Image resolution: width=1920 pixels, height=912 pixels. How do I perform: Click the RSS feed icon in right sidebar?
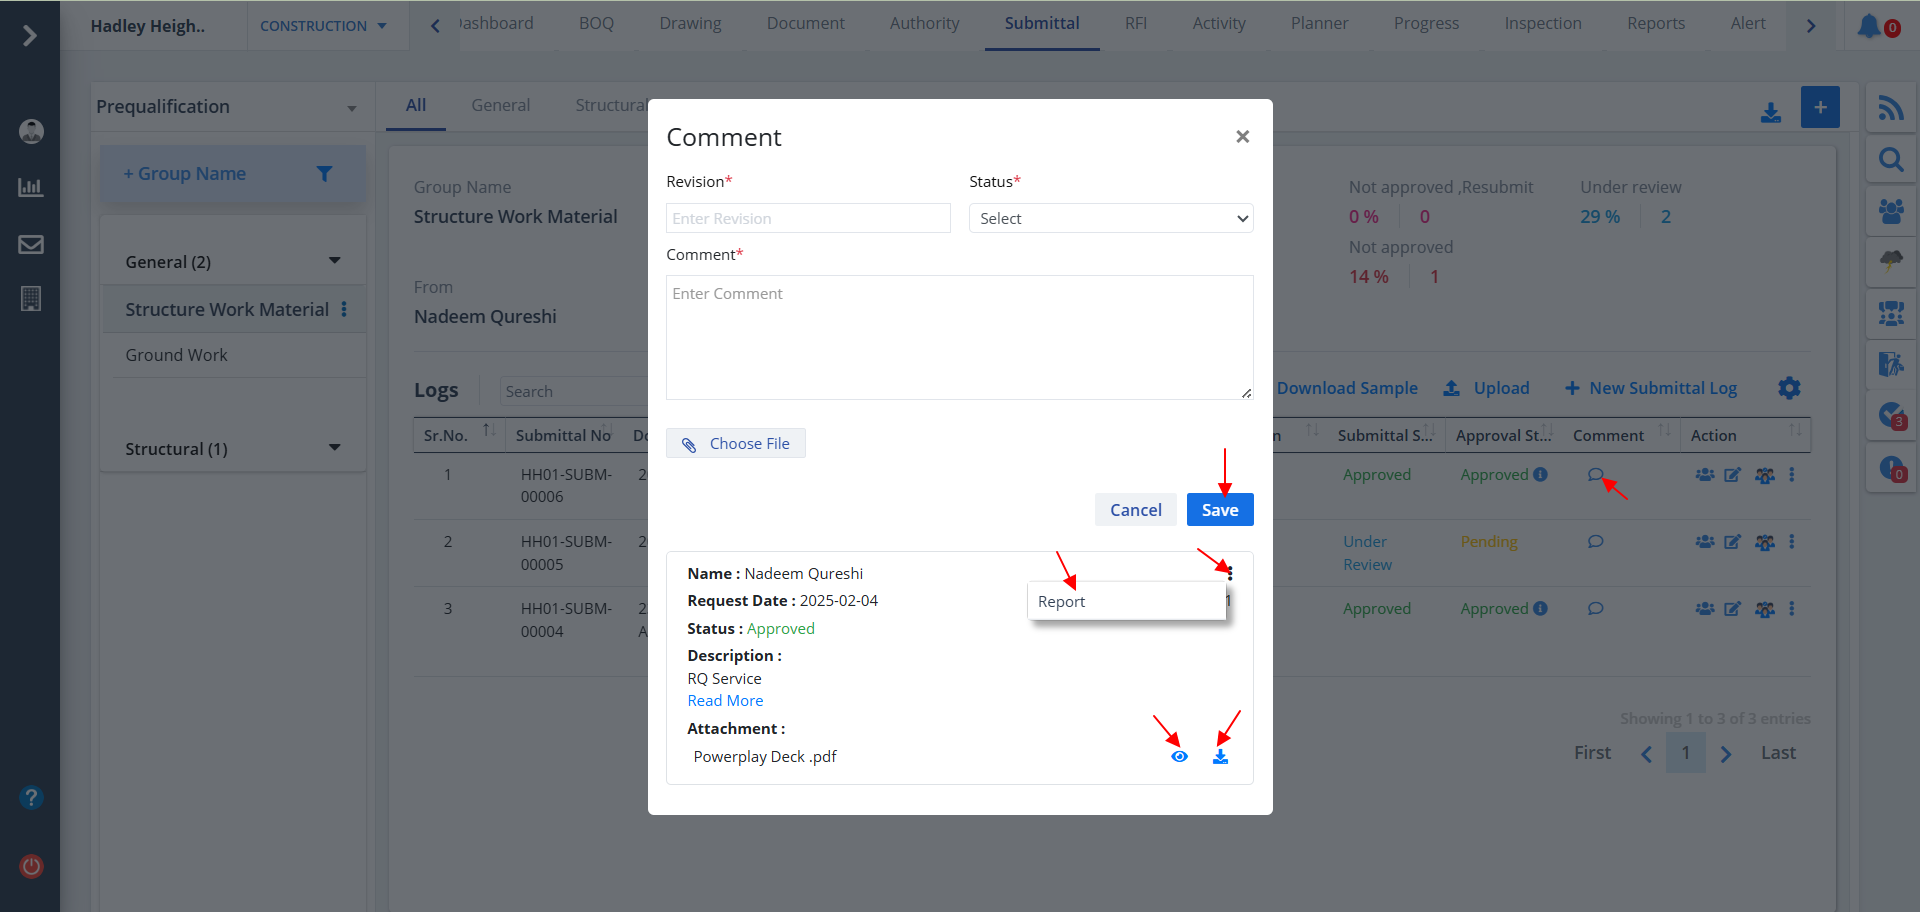1890,108
